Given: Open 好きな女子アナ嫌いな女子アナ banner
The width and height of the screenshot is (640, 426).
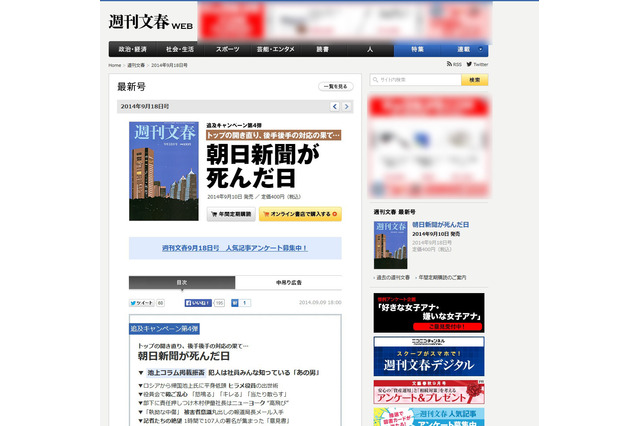Looking at the screenshot, I should coord(429,313).
